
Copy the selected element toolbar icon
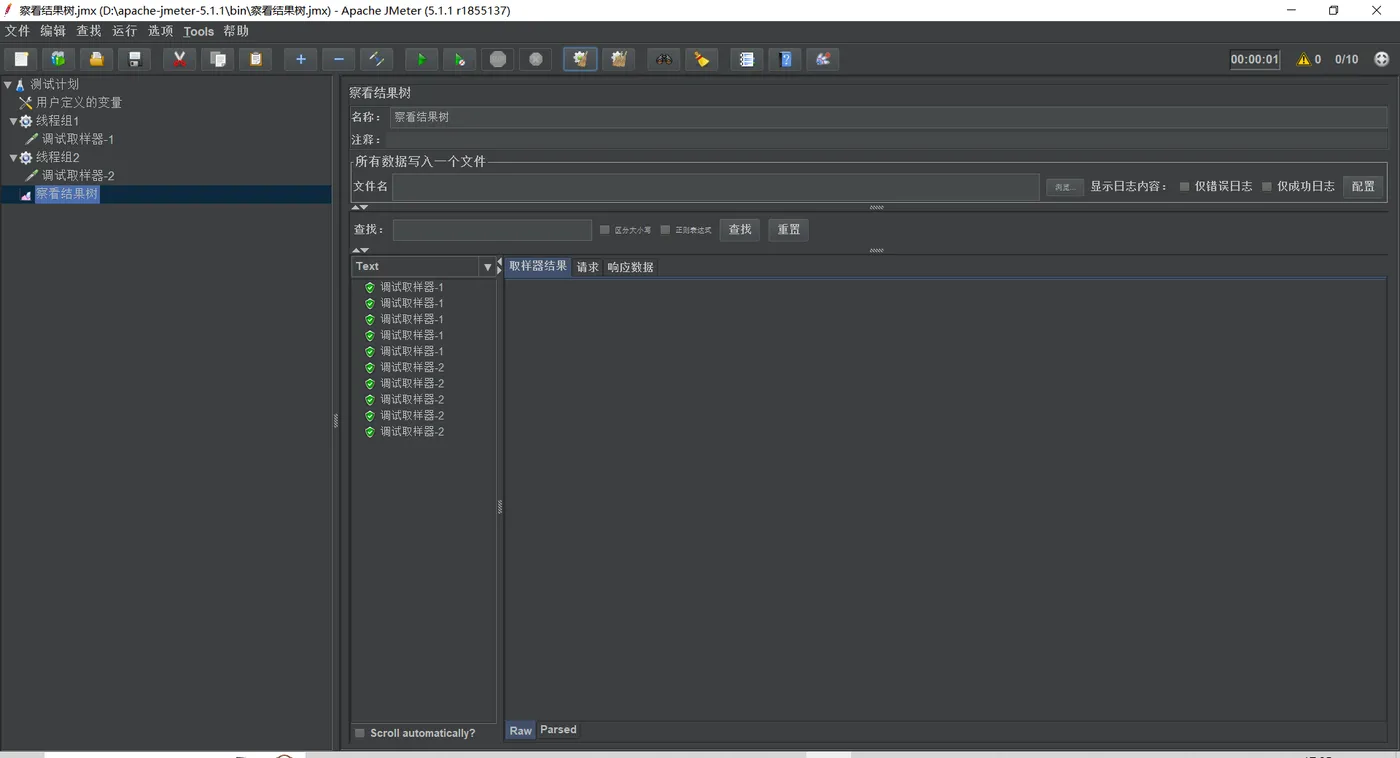[218, 59]
